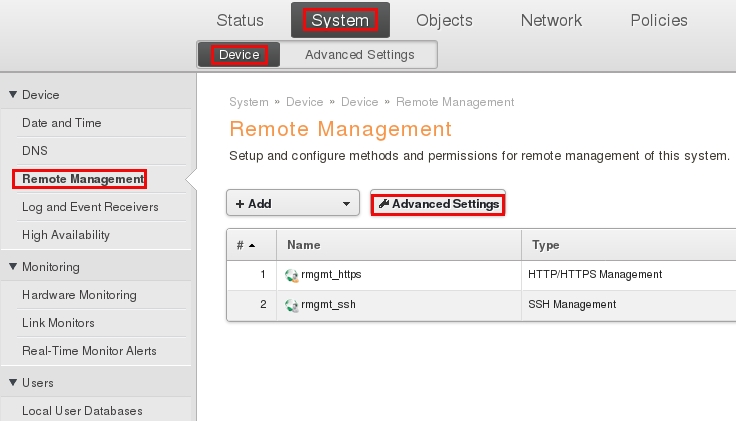736x421 pixels.
Task: Sort by the # column arrow
Action: point(252,245)
